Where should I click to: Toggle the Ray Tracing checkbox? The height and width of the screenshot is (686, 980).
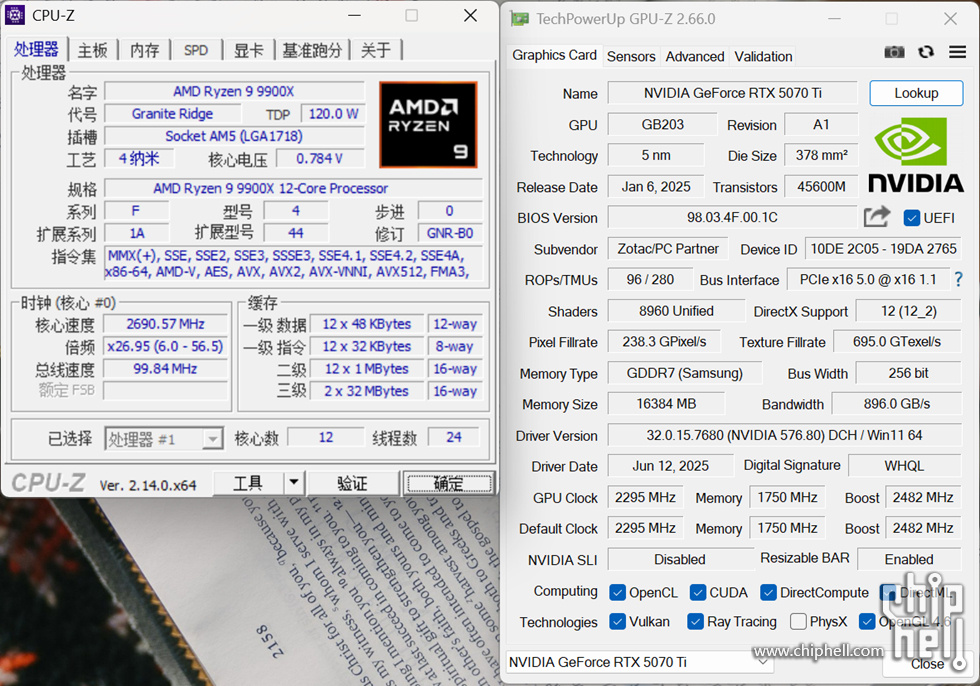pyautogui.click(x=695, y=622)
